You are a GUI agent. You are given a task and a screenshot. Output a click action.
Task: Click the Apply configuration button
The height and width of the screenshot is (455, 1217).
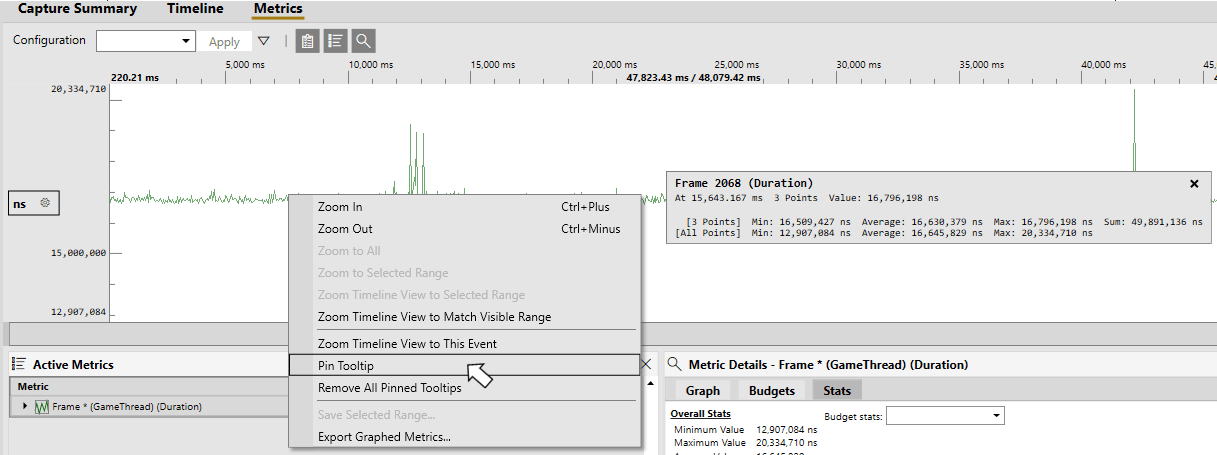coord(224,41)
